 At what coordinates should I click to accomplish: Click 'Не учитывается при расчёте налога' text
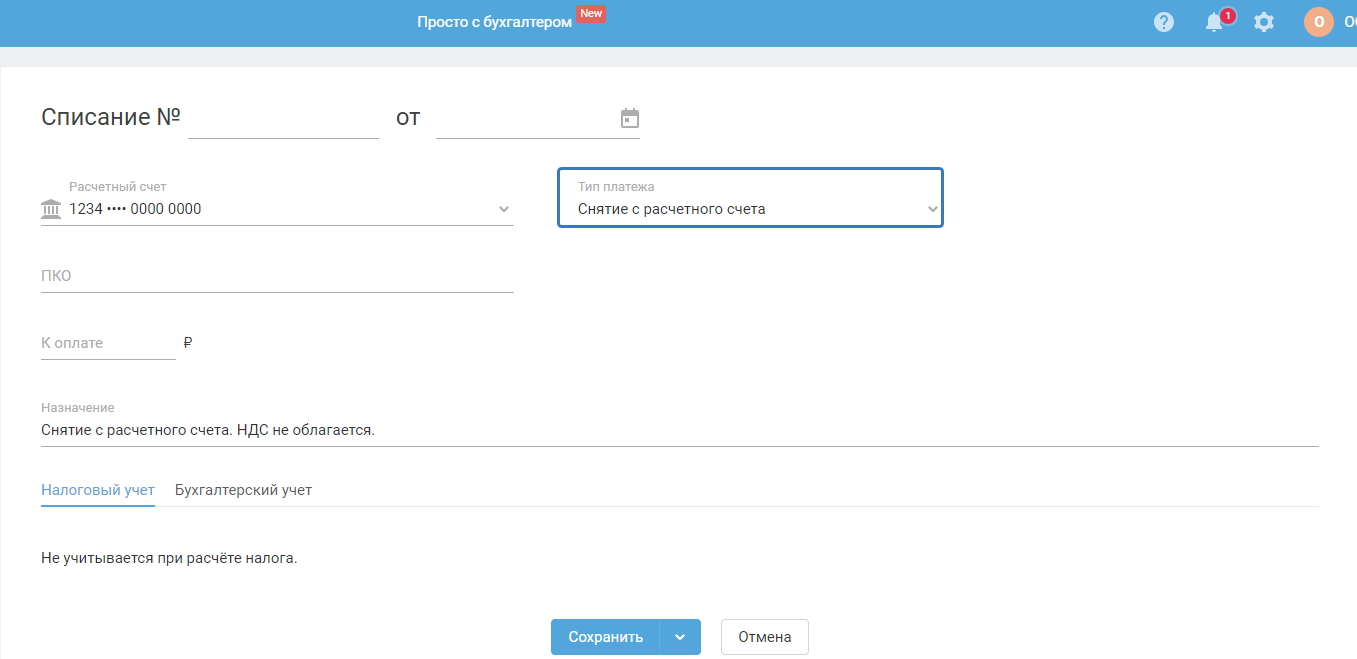pos(169,558)
